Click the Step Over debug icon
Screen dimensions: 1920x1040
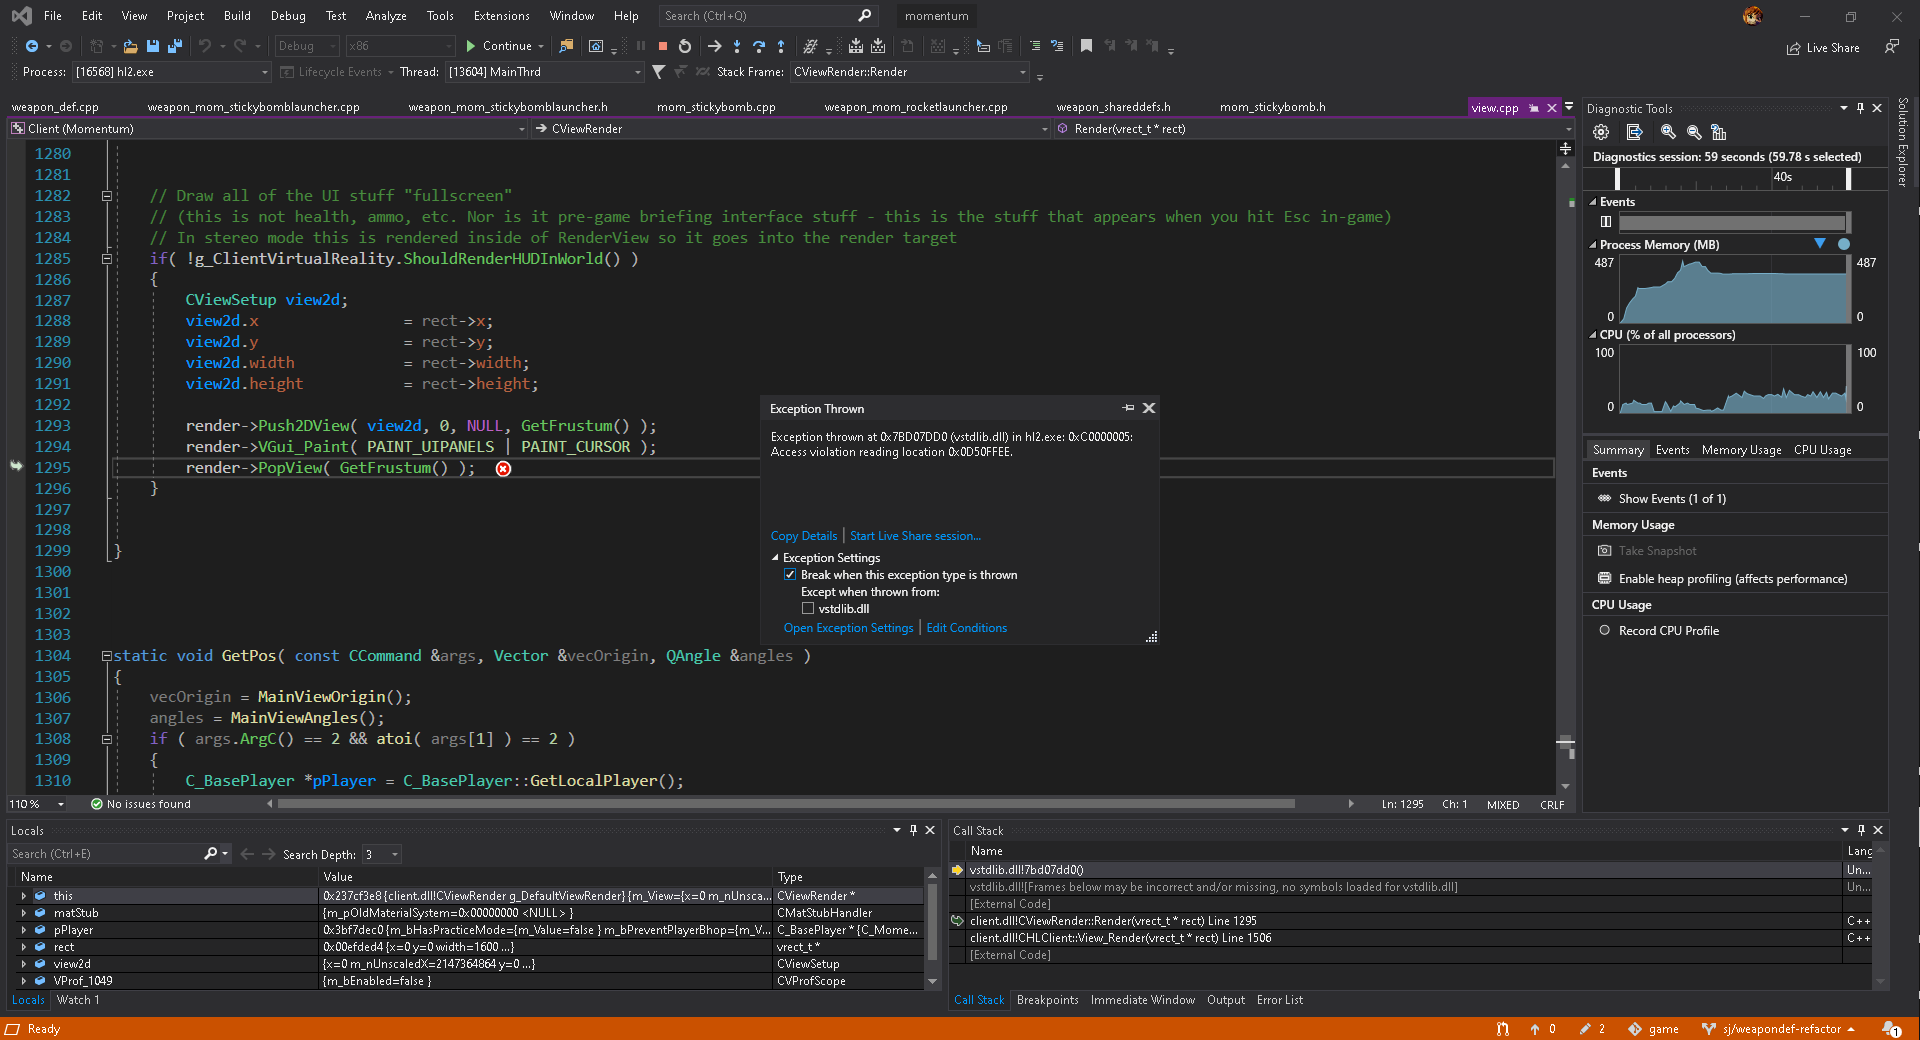coord(759,46)
